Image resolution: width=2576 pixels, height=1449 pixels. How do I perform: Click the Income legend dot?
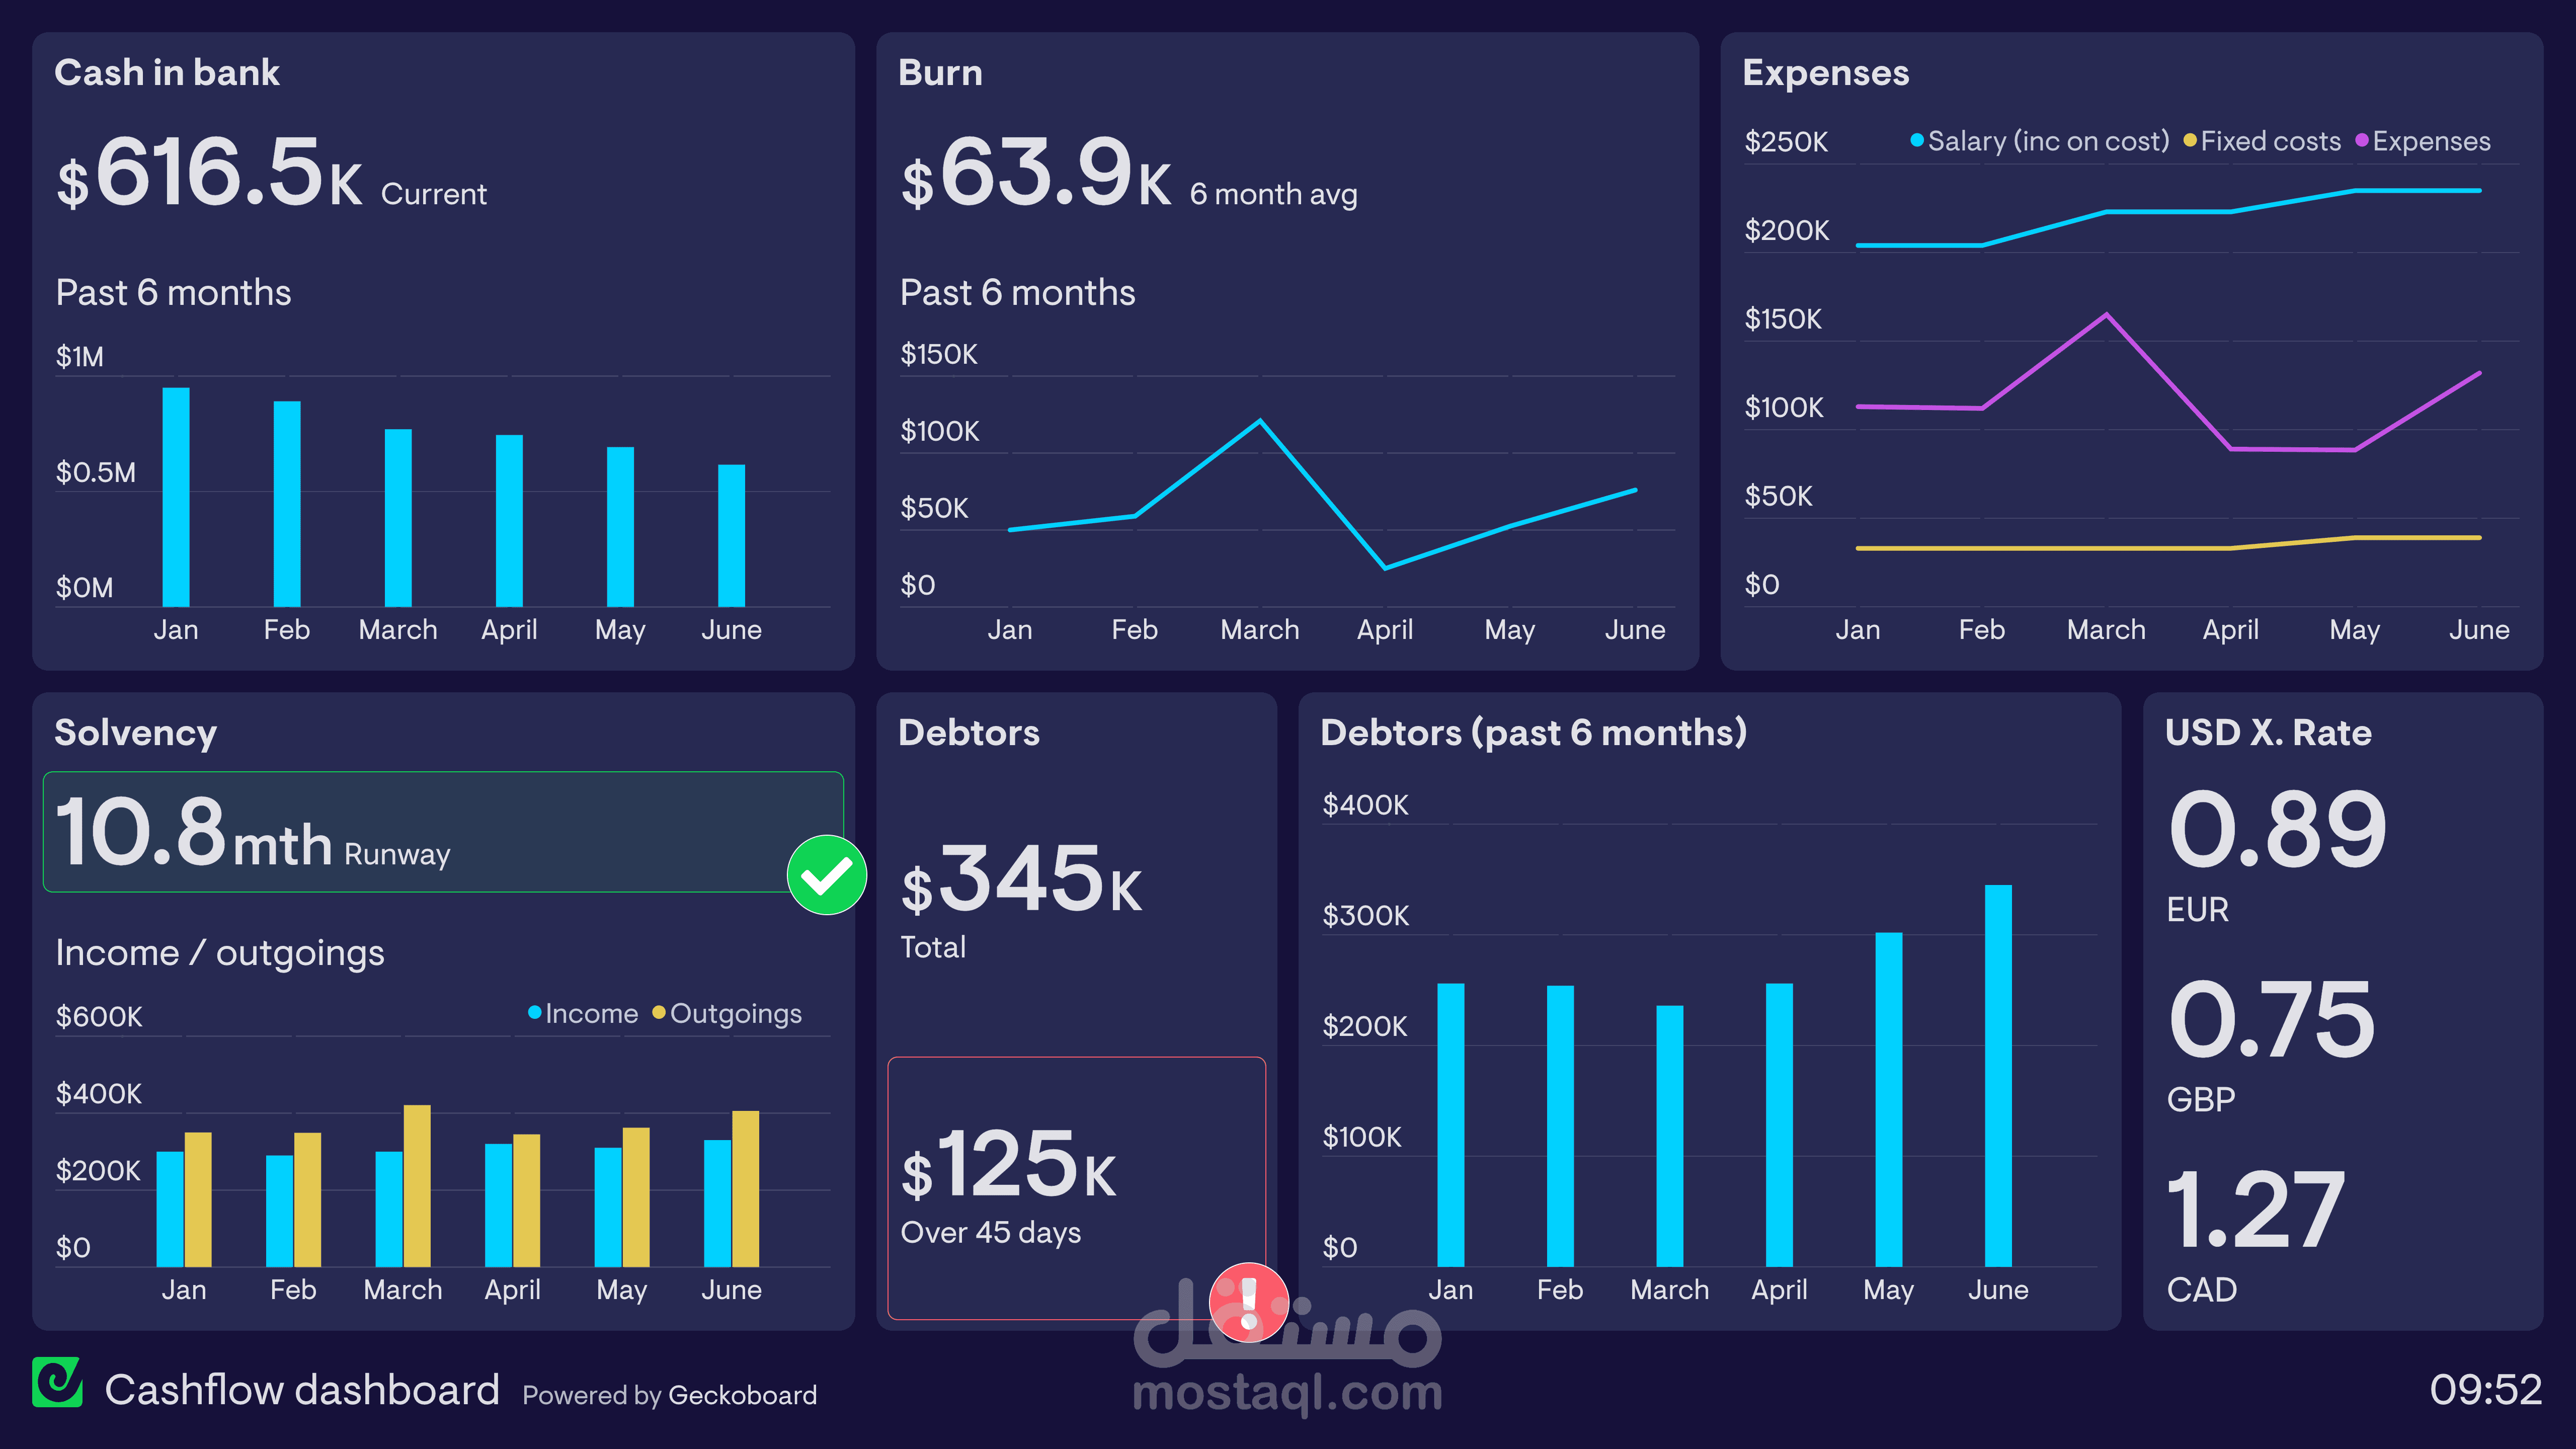pyautogui.click(x=535, y=1013)
